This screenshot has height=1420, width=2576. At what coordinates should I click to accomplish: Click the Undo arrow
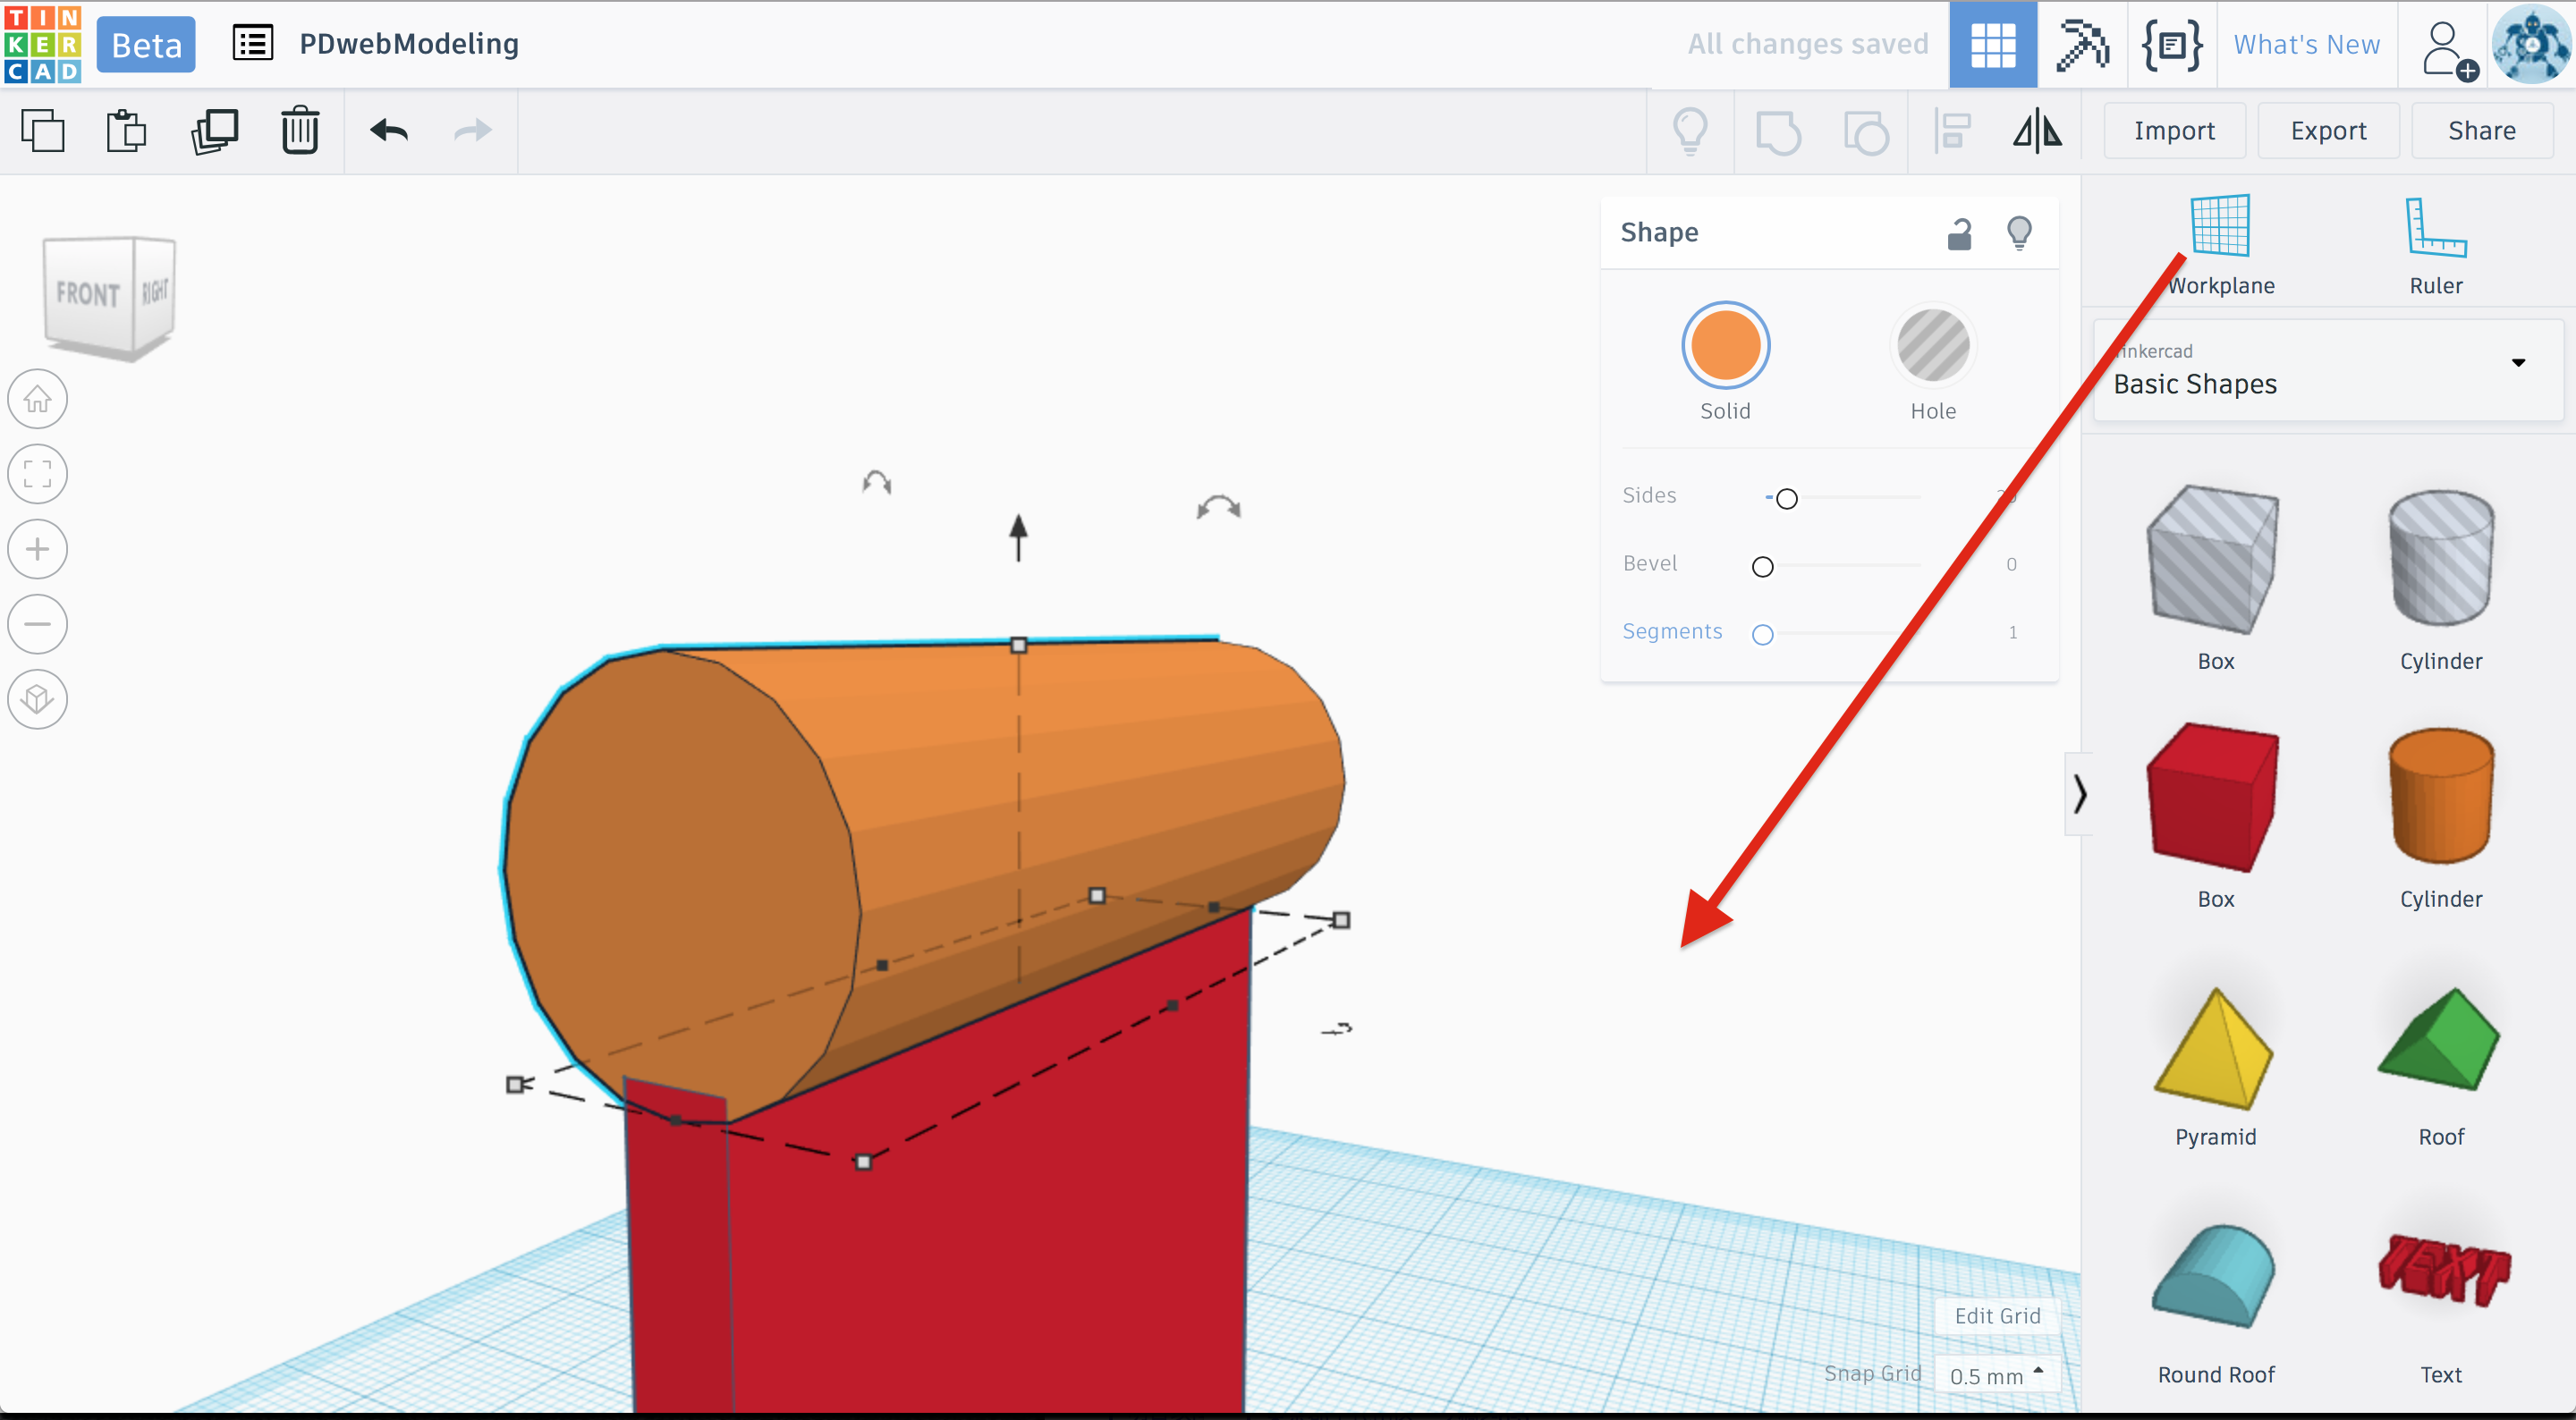389,131
